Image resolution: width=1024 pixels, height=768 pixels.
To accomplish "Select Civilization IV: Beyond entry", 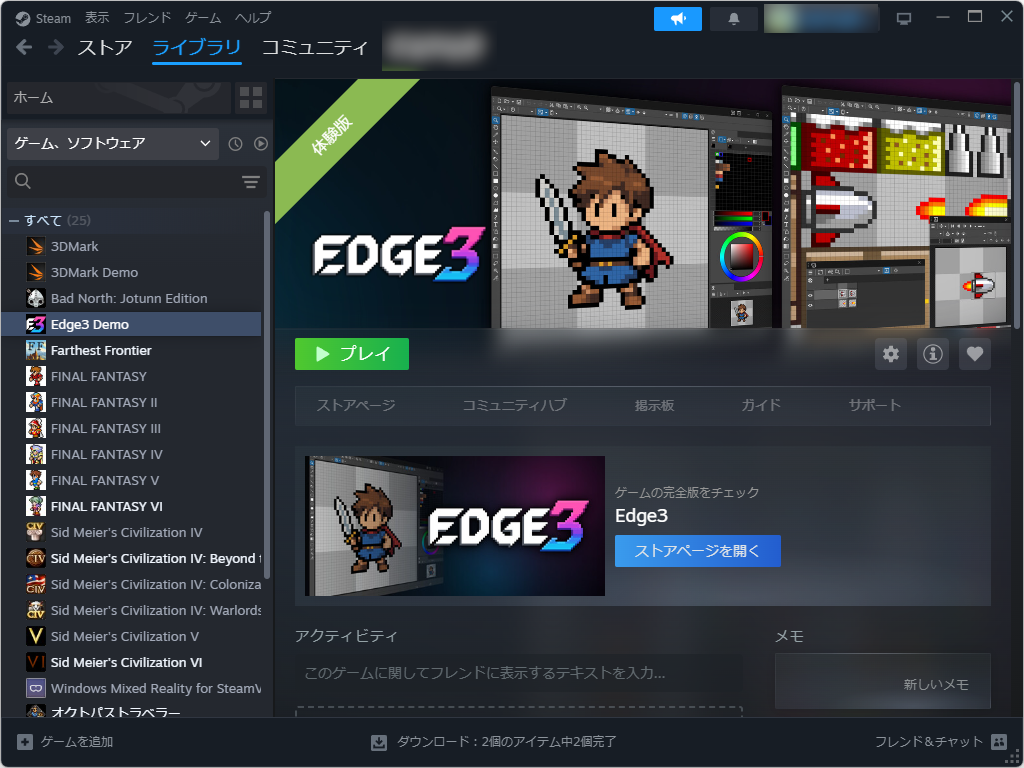I will tap(155, 558).
